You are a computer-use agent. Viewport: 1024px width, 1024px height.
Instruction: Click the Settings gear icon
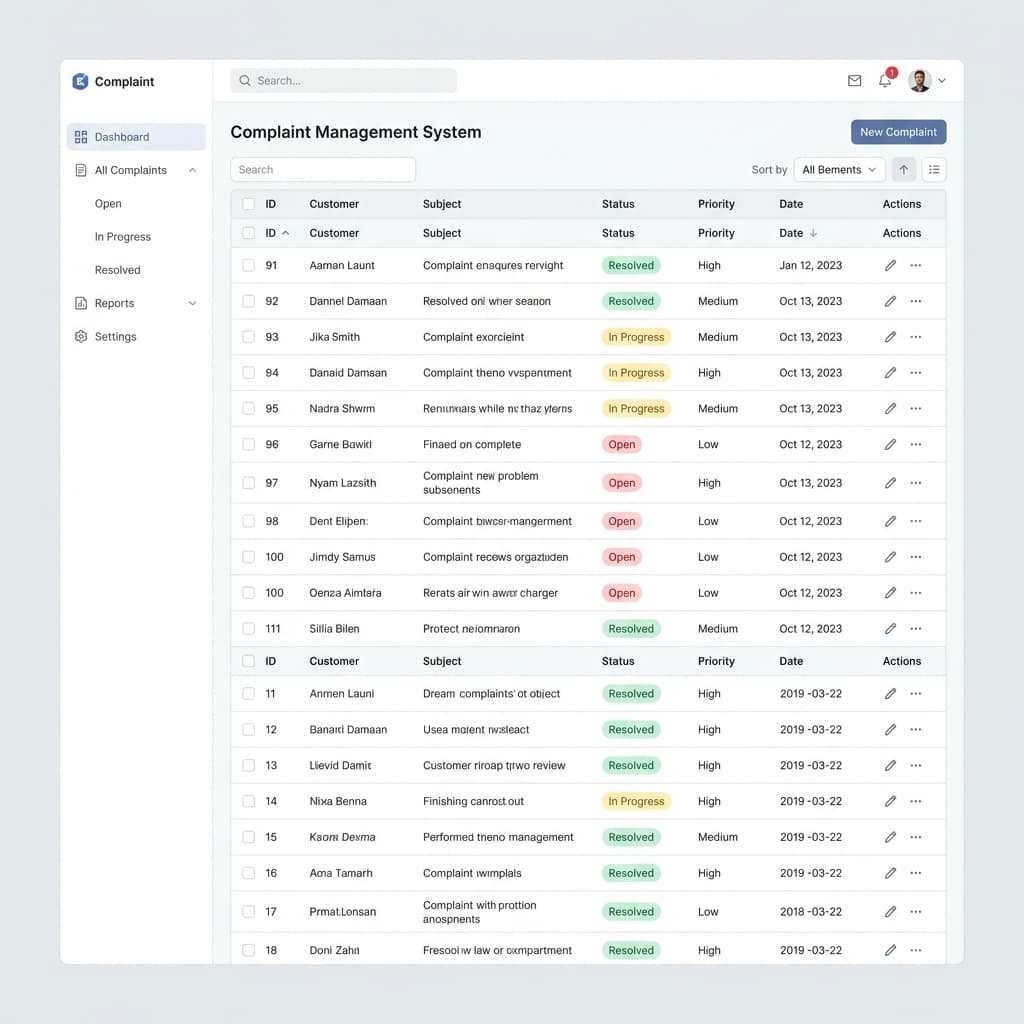click(x=81, y=337)
